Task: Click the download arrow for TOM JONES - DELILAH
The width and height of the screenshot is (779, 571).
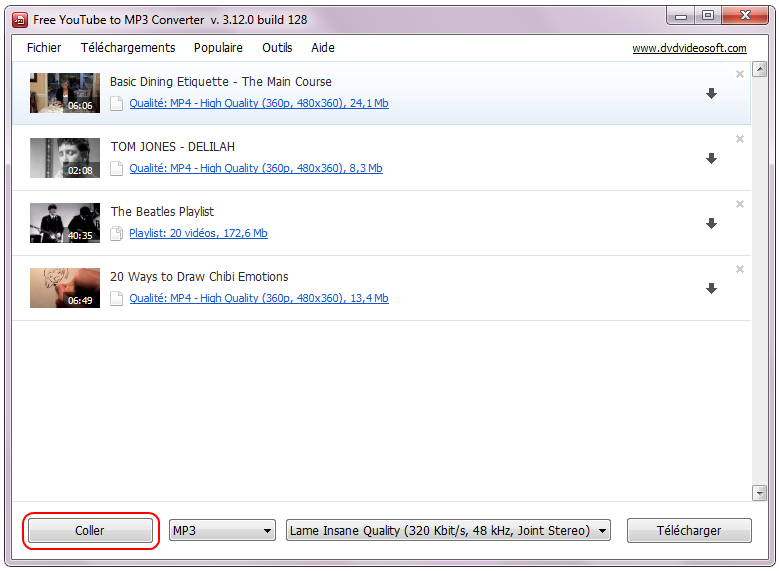Action: point(711,159)
